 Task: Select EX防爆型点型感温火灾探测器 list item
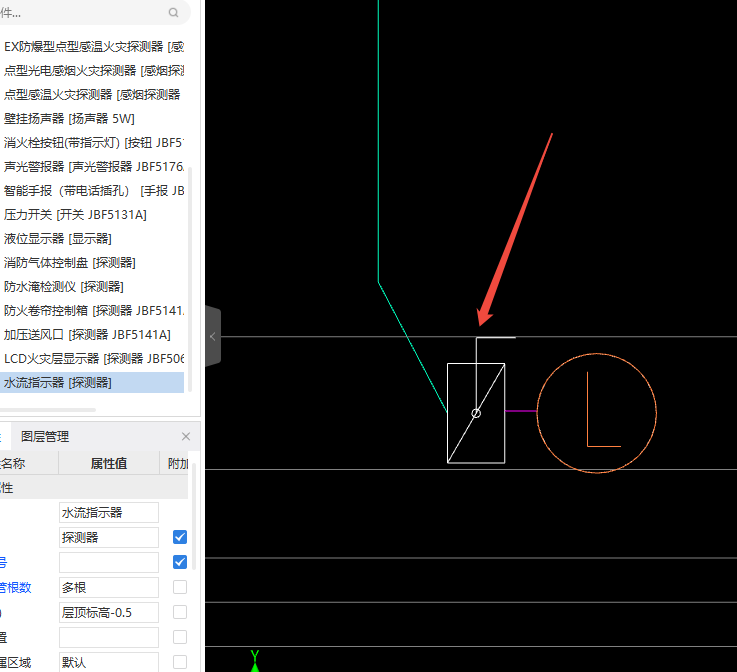92,47
